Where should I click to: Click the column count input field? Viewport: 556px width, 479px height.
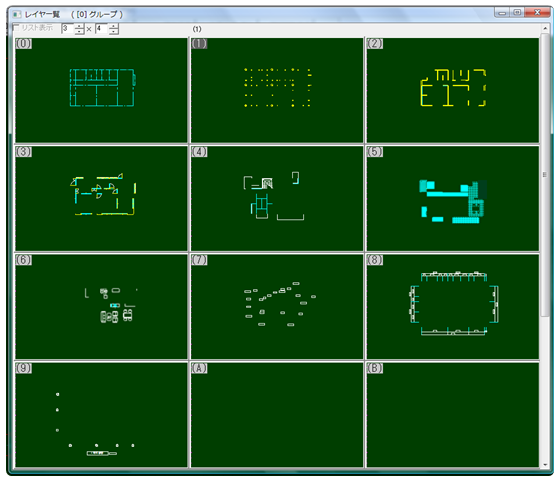click(68, 29)
